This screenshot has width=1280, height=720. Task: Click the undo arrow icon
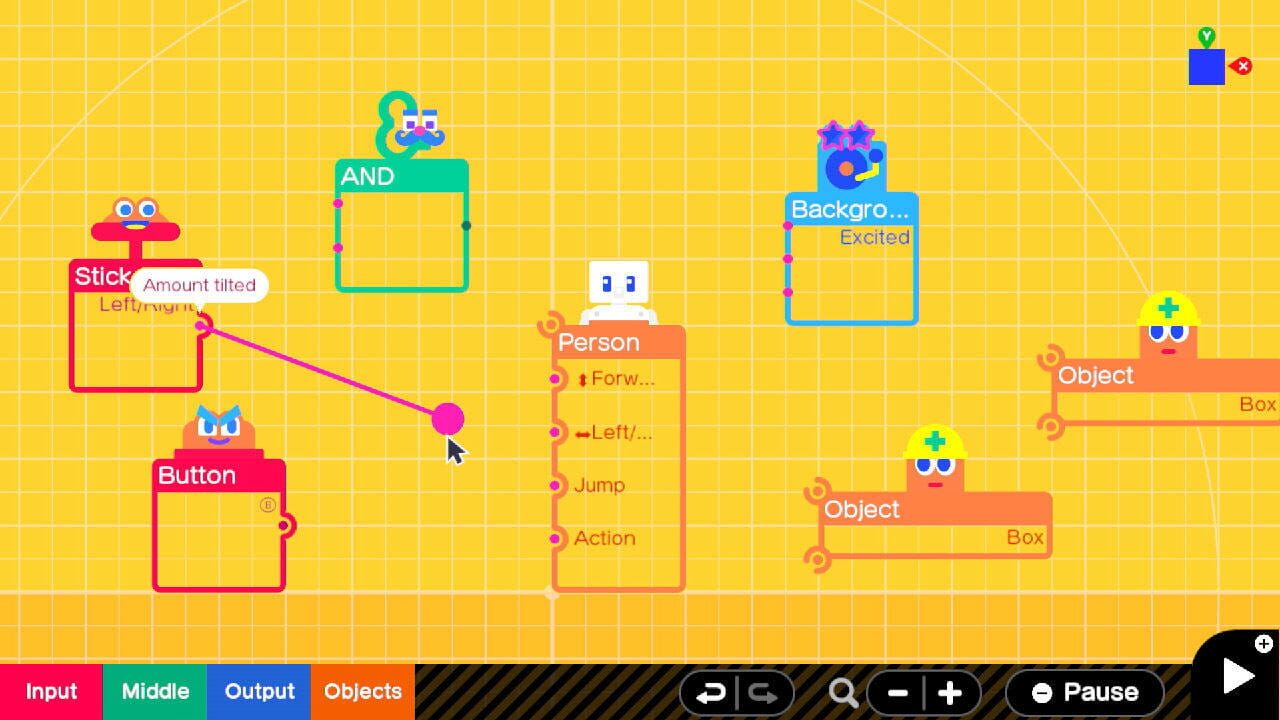[x=712, y=691]
